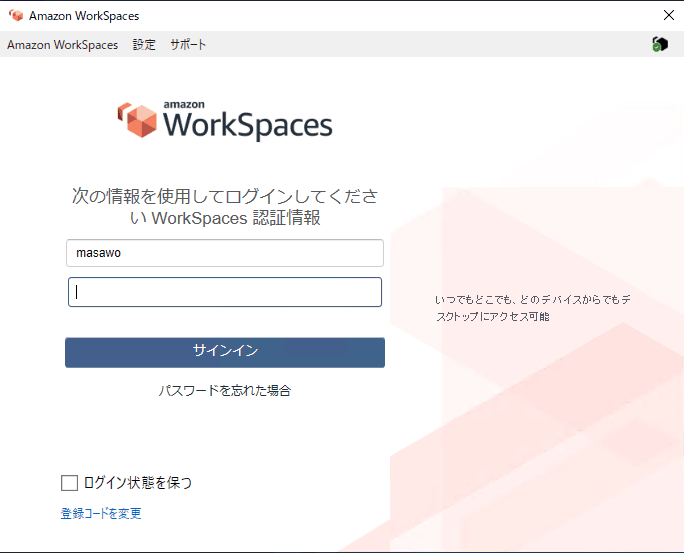This screenshot has width=684, height=553.
Task: Open the Amazon WorkSpaces menu
Action: pyautogui.click(x=62, y=44)
